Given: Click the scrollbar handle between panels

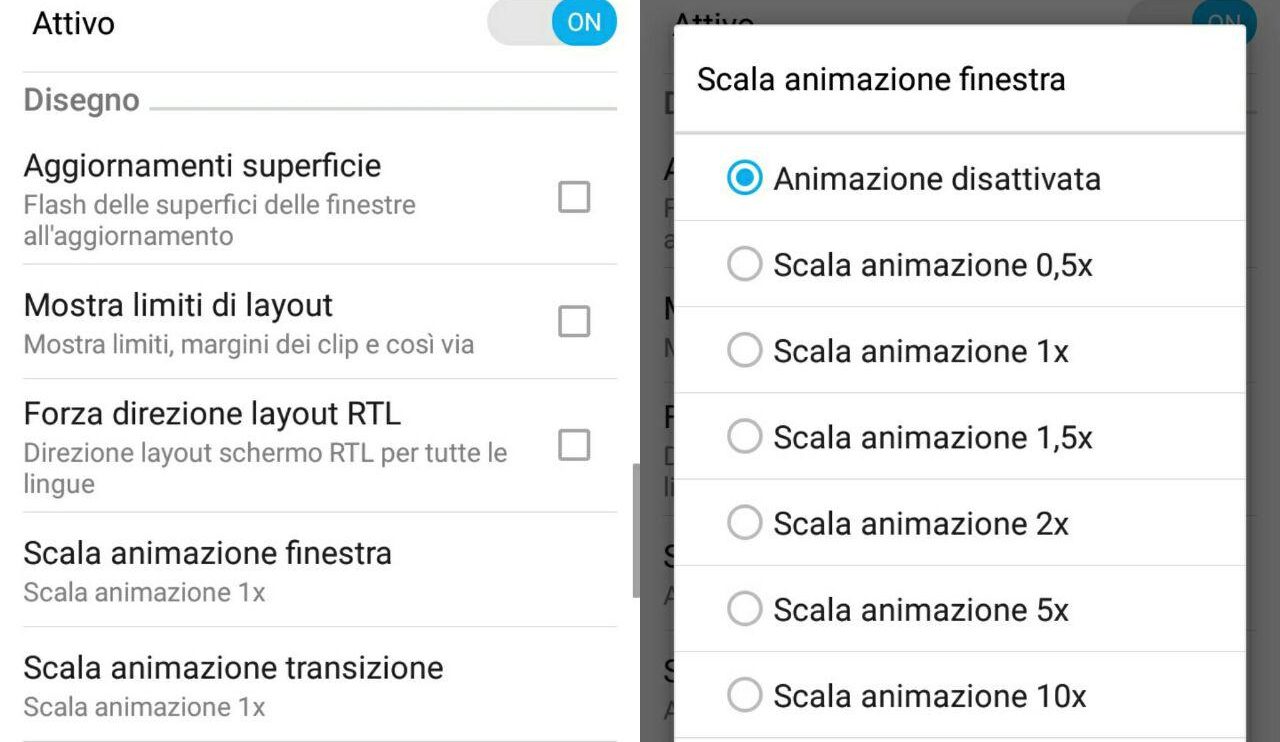Looking at the screenshot, I should (635, 530).
